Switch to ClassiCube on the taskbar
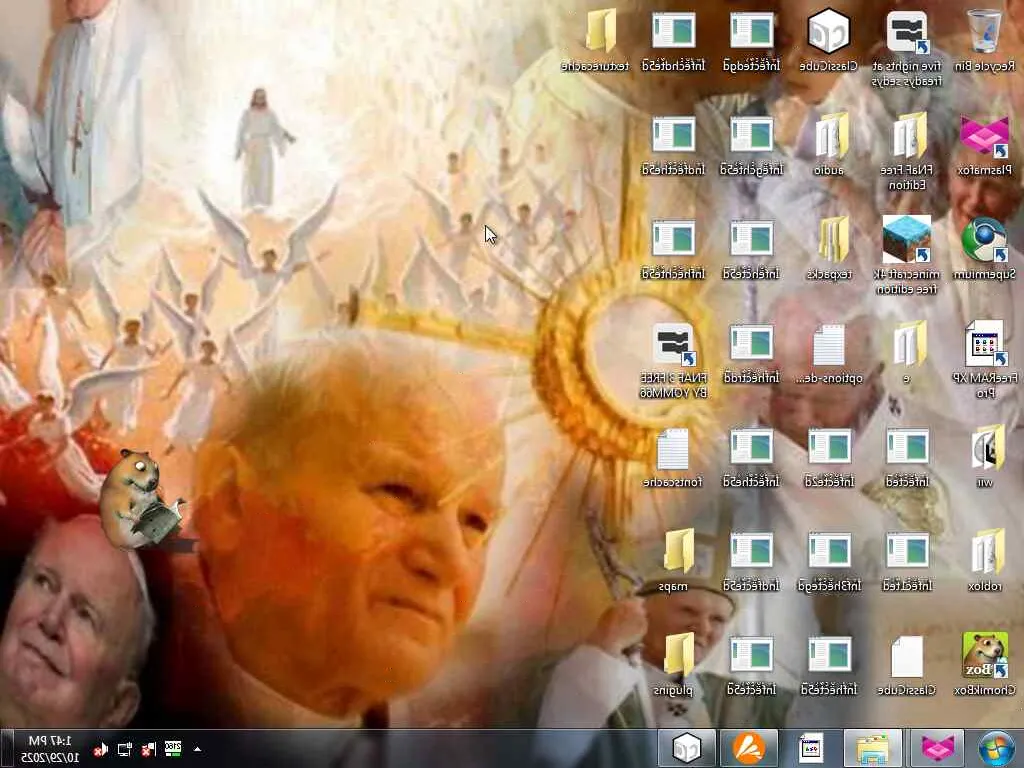The height and width of the screenshot is (768, 1024). pos(687,748)
